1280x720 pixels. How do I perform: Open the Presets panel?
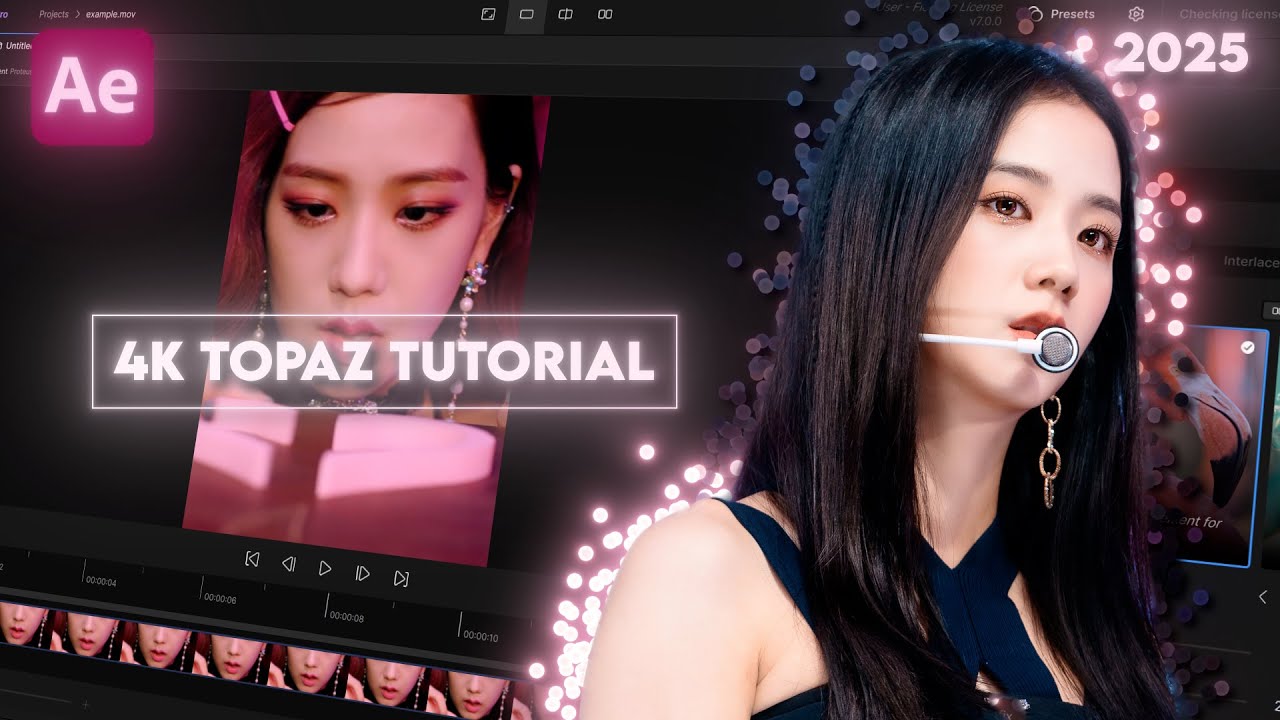point(1062,14)
